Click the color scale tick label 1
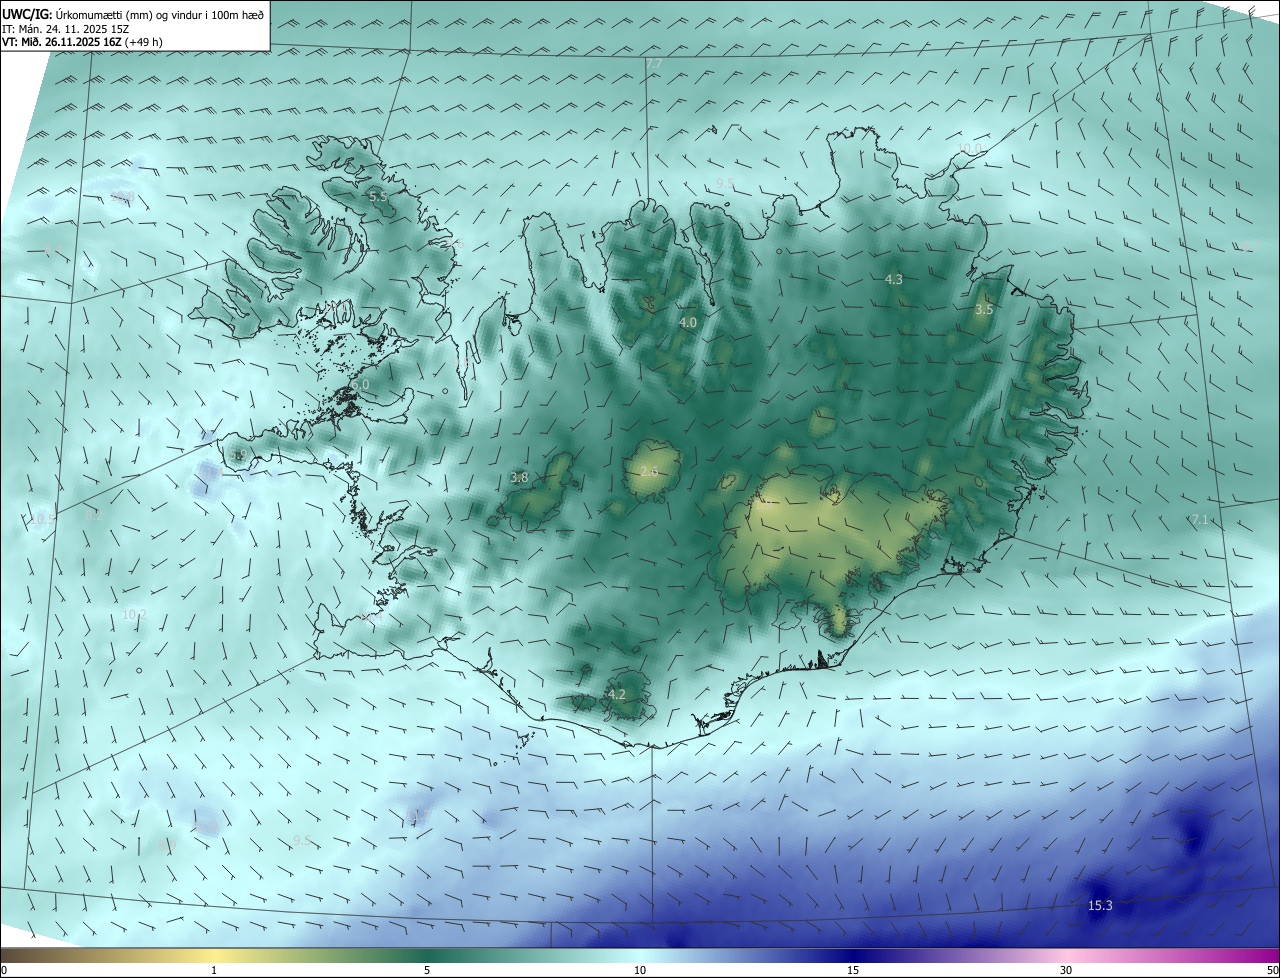This screenshot has width=1280, height=978. 214,970
